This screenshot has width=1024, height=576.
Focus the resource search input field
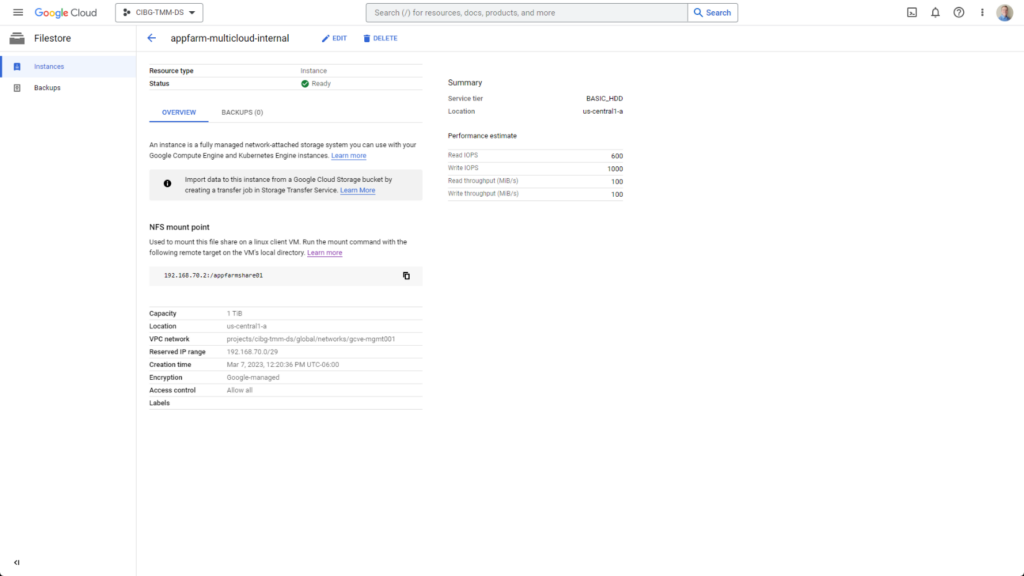tap(527, 13)
